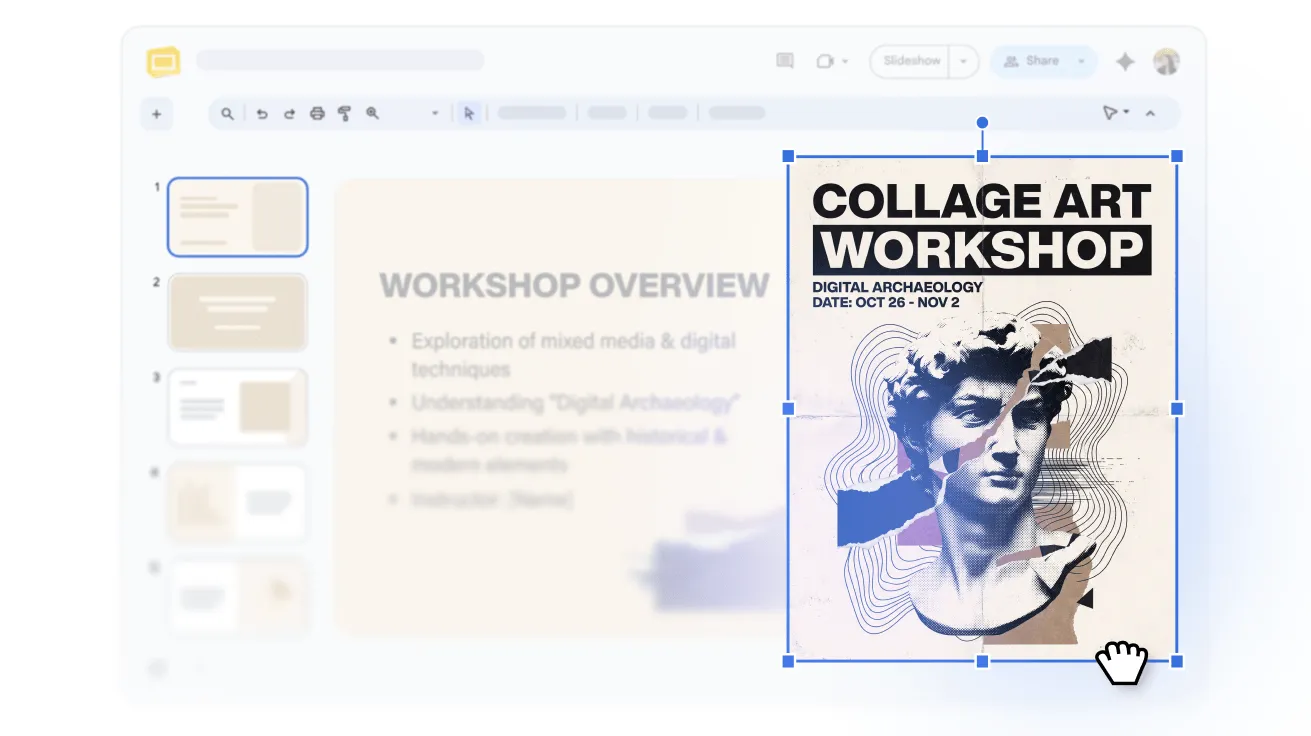Click the "Understanding Digital Archaeology" bullet
This screenshot has height=736, width=1311.
pyautogui.click(x=575, y=403)
